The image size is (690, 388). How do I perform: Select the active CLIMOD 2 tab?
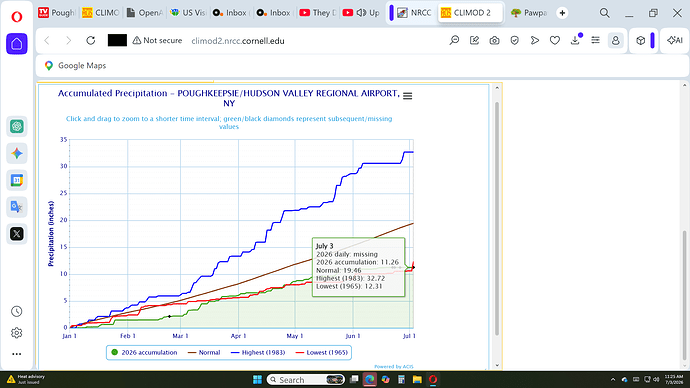coord(470,13)
